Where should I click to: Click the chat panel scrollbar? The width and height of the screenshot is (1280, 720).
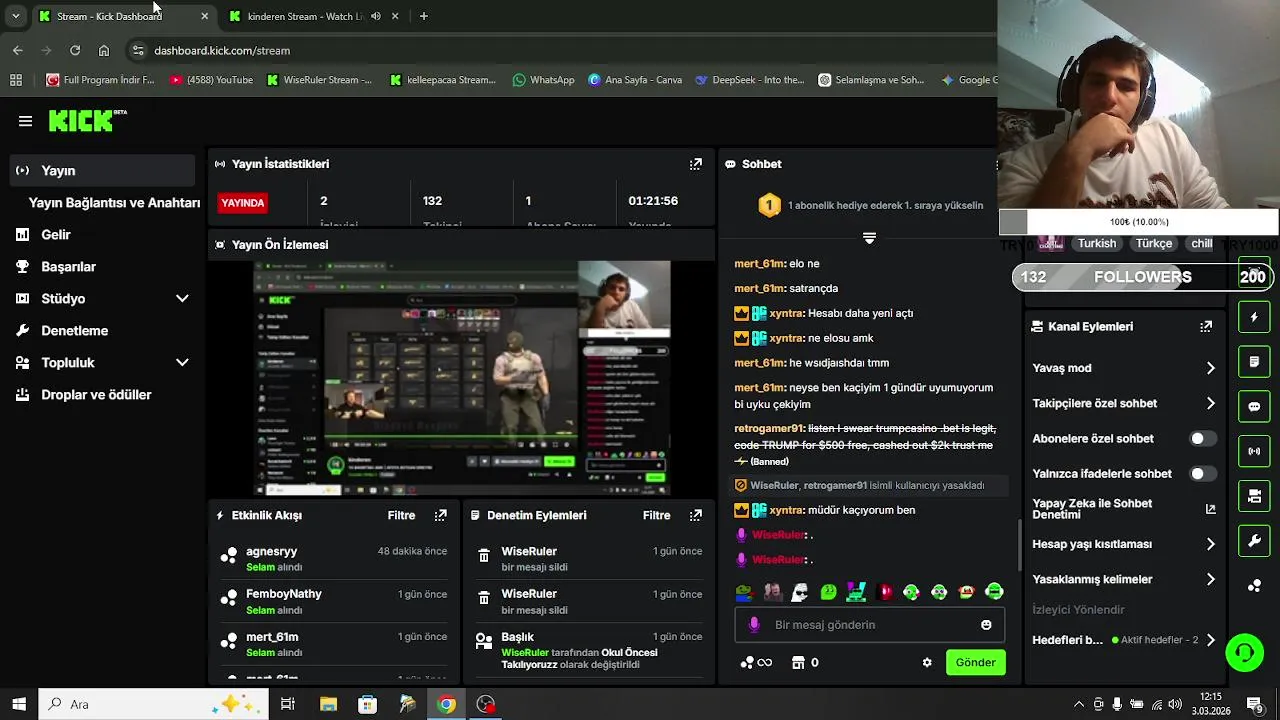(x=1020, y=546)
